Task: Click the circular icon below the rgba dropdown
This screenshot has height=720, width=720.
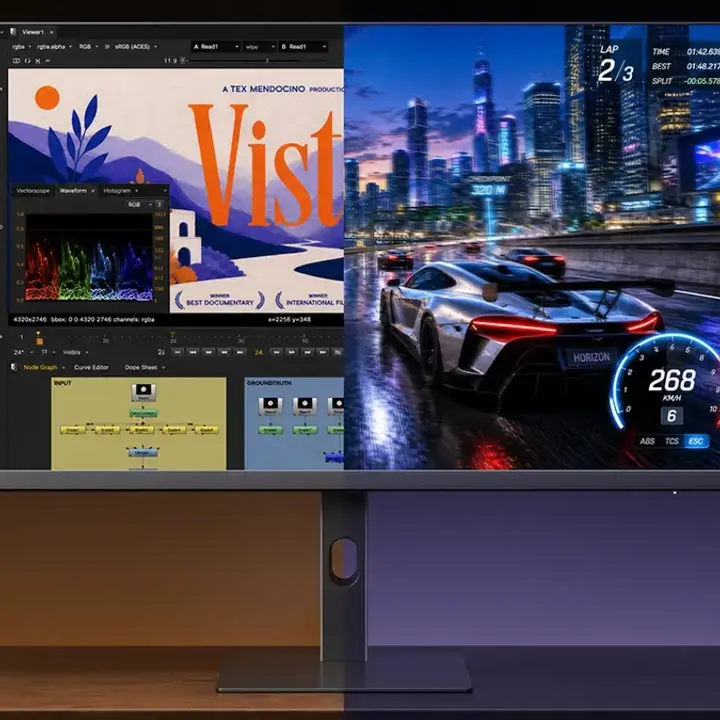Action: pos(28,61)
